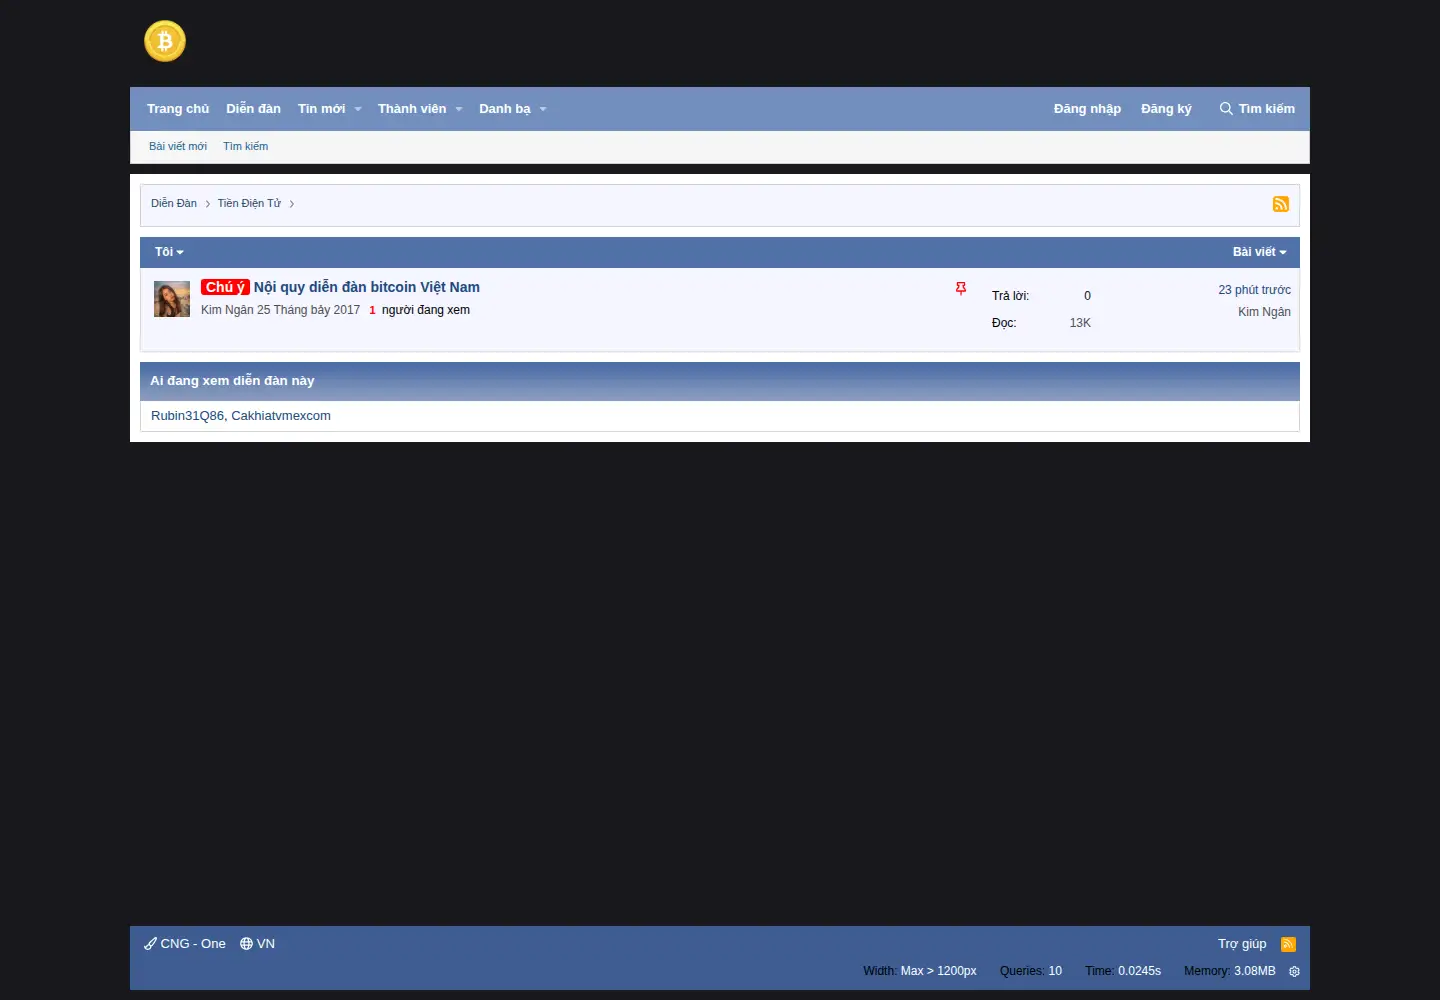The height and width of the screenshot is (1000, 1440).
Task: Go to Trang chủ
Action: pos(178,109)
